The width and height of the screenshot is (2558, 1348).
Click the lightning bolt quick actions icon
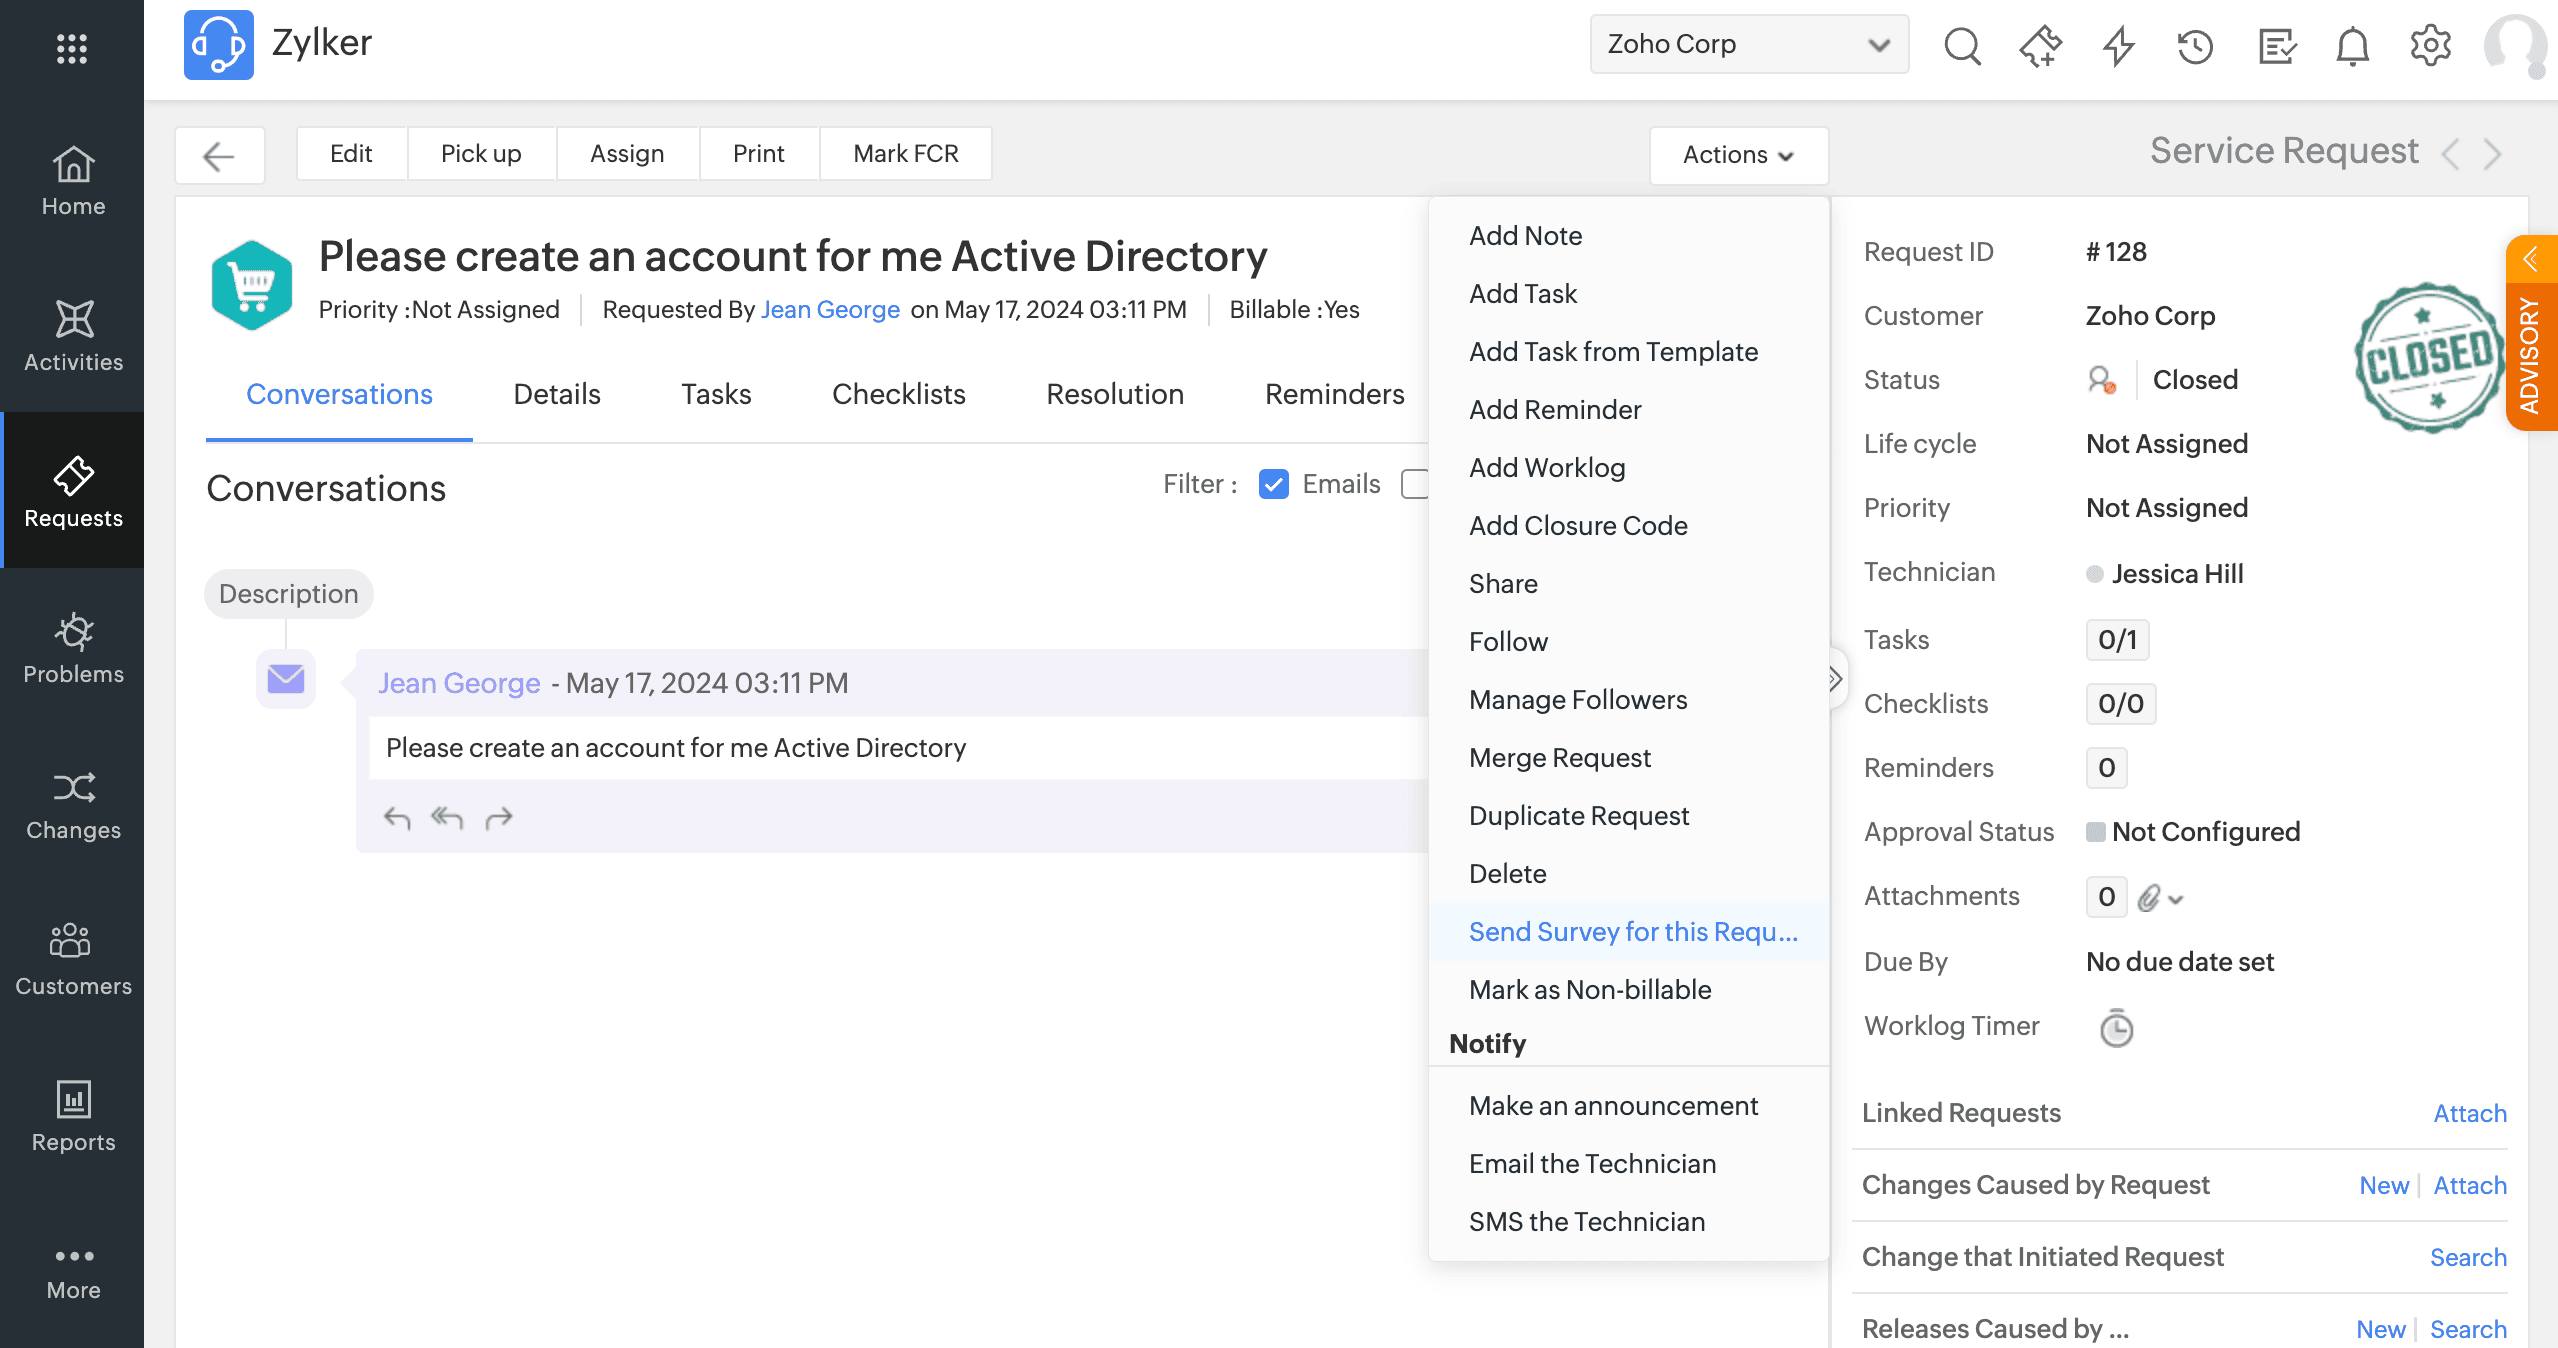pos(2118,45)
